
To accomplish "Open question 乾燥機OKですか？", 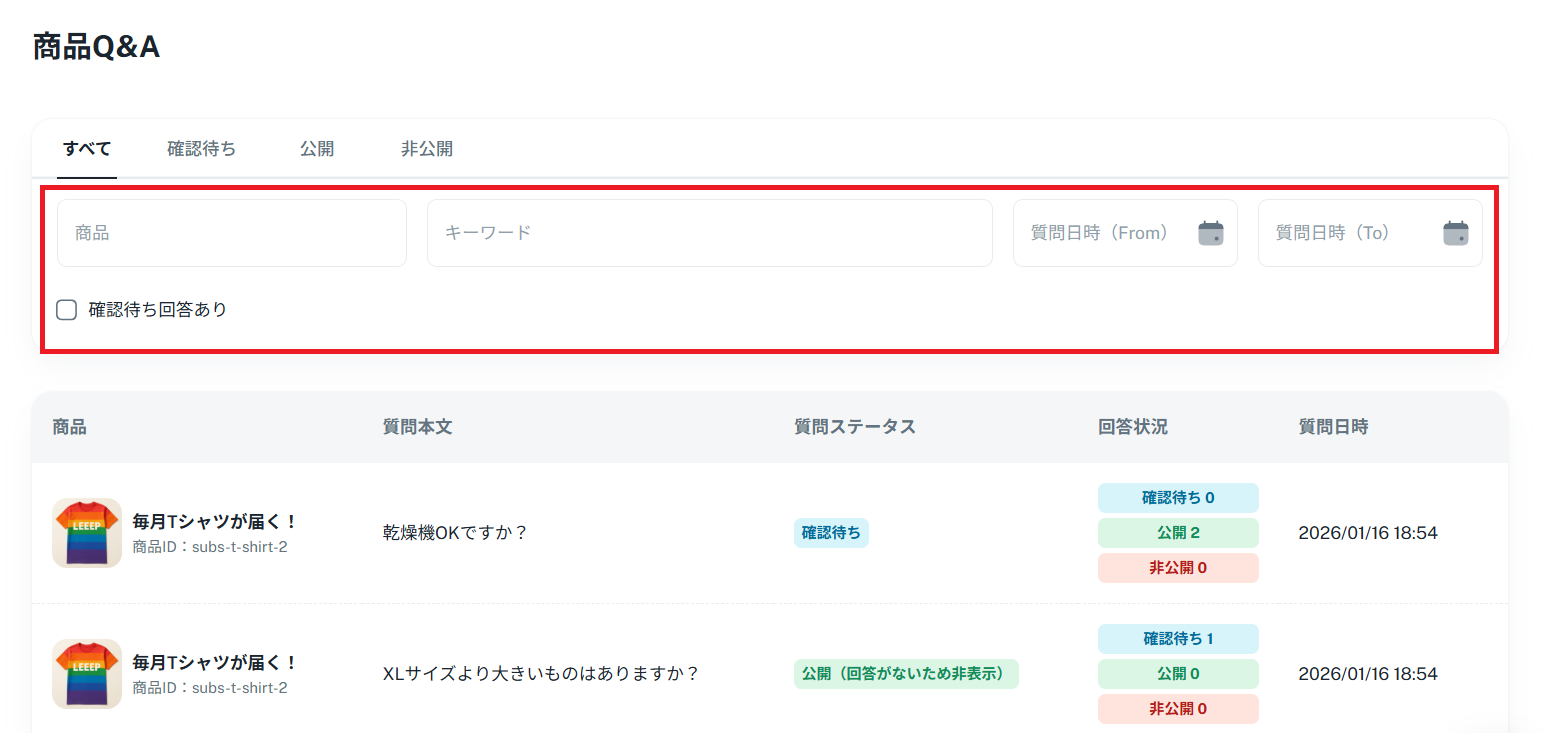I will coord(455,533).
